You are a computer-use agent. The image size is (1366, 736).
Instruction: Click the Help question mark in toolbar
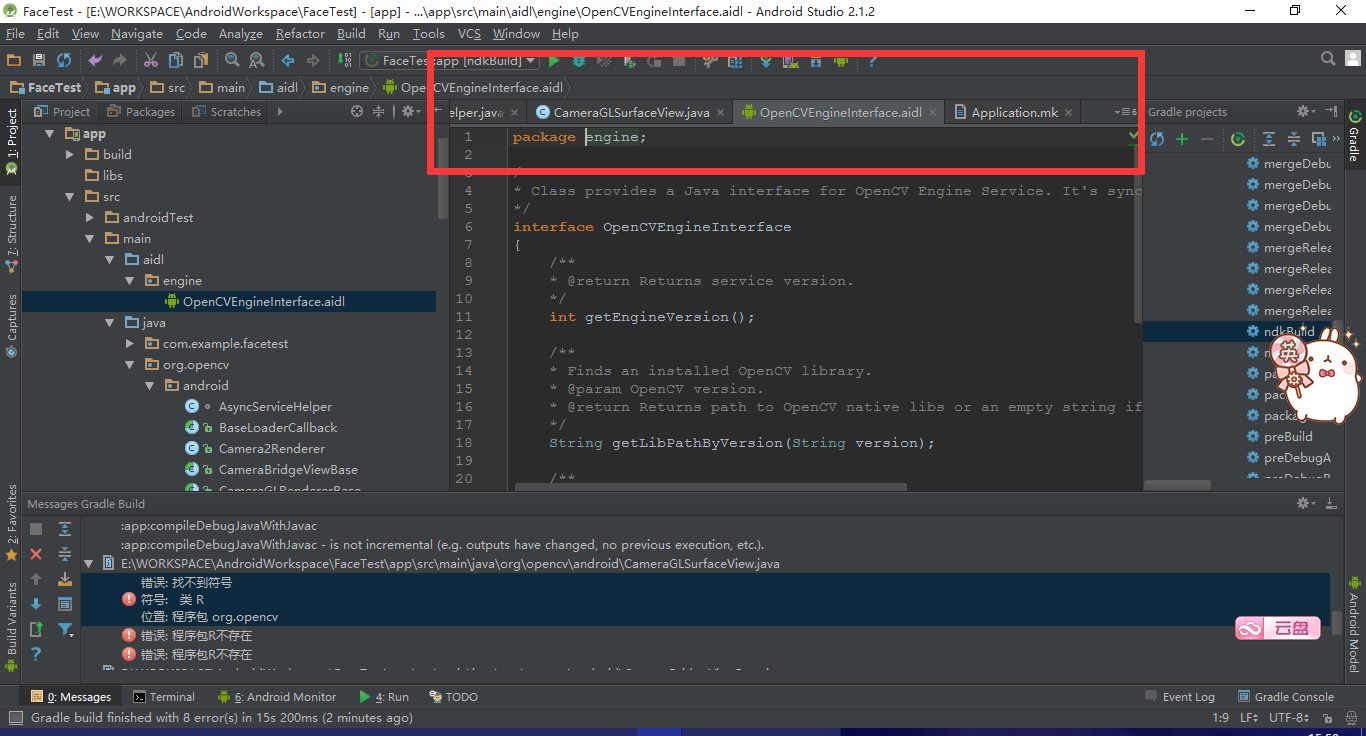(872, 61)
